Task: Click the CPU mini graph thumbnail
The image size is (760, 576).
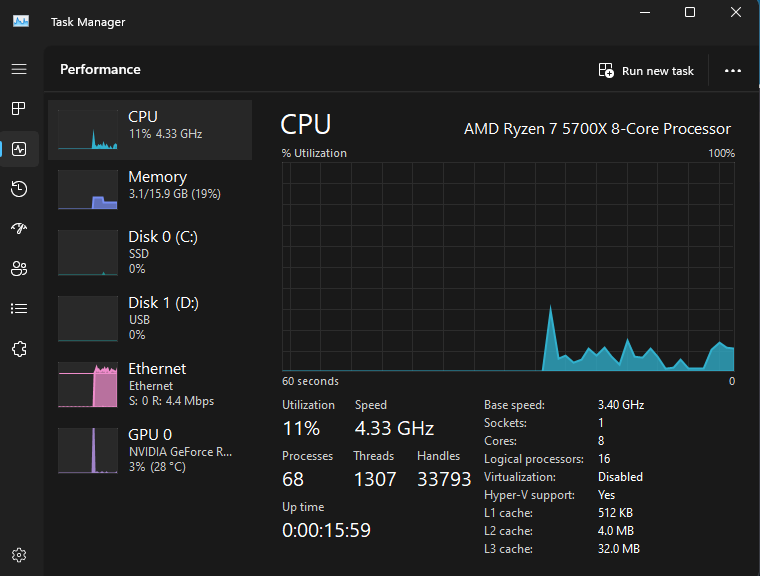Action: pos(88,129)
